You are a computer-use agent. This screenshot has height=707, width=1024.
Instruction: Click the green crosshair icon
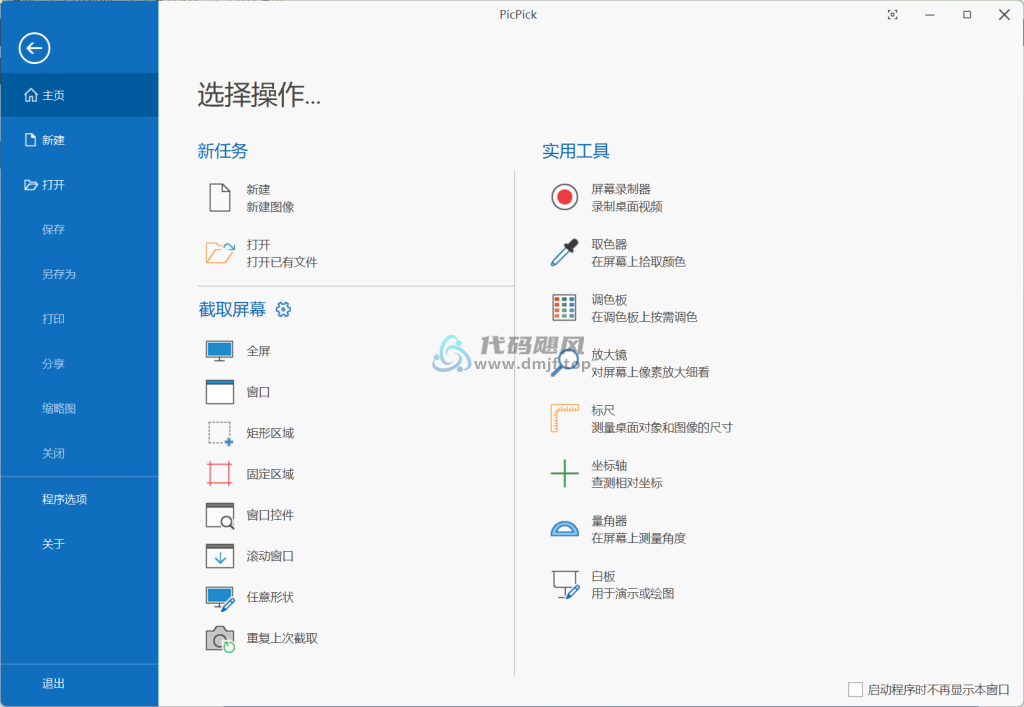pyautogui.click(x=564, y=473)
